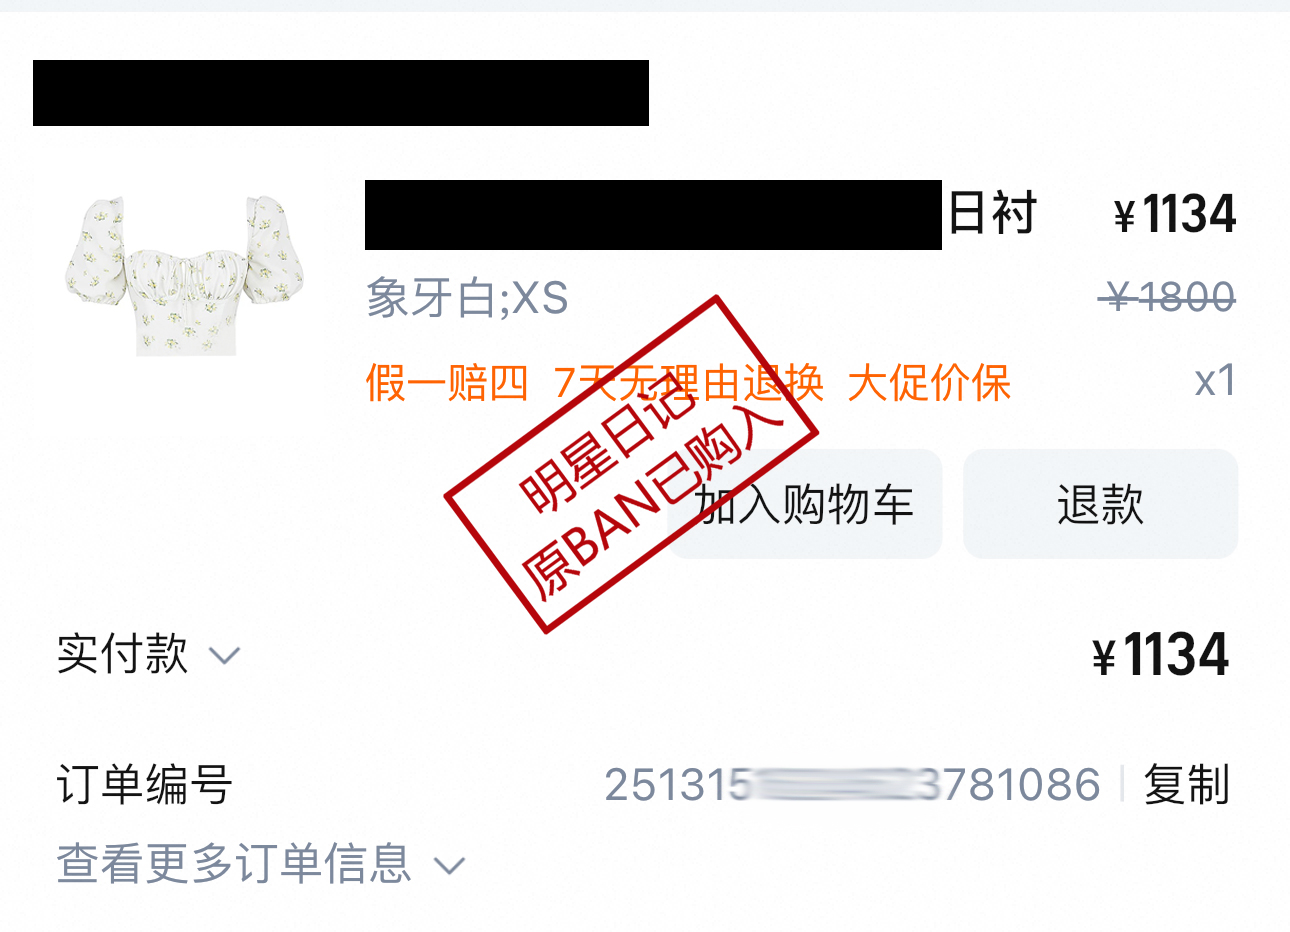Click the product title ending in 日衬
This screenshot has height=932, width=1290.
pyautogui.click(x=701, y=214)
